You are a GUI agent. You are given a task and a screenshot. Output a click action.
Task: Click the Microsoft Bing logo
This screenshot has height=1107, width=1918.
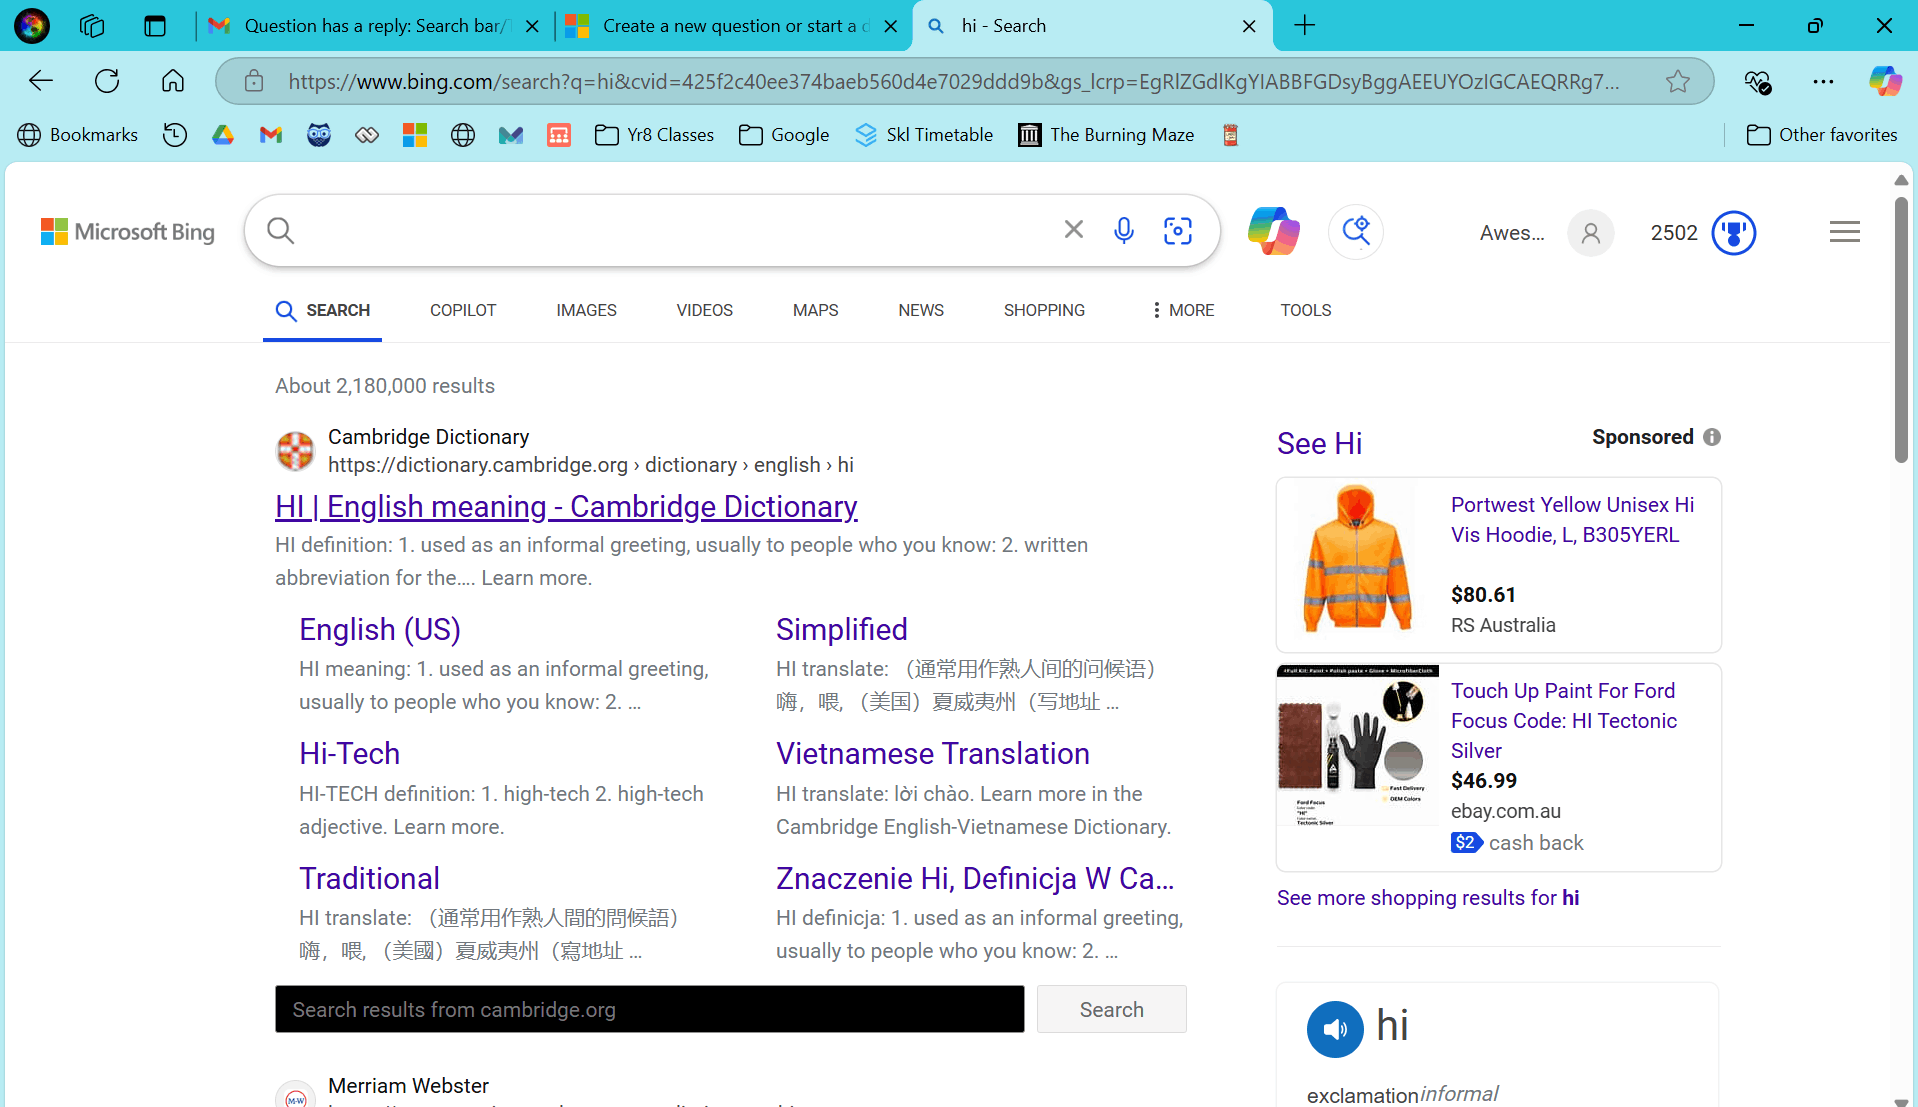[x=128, y=232]
